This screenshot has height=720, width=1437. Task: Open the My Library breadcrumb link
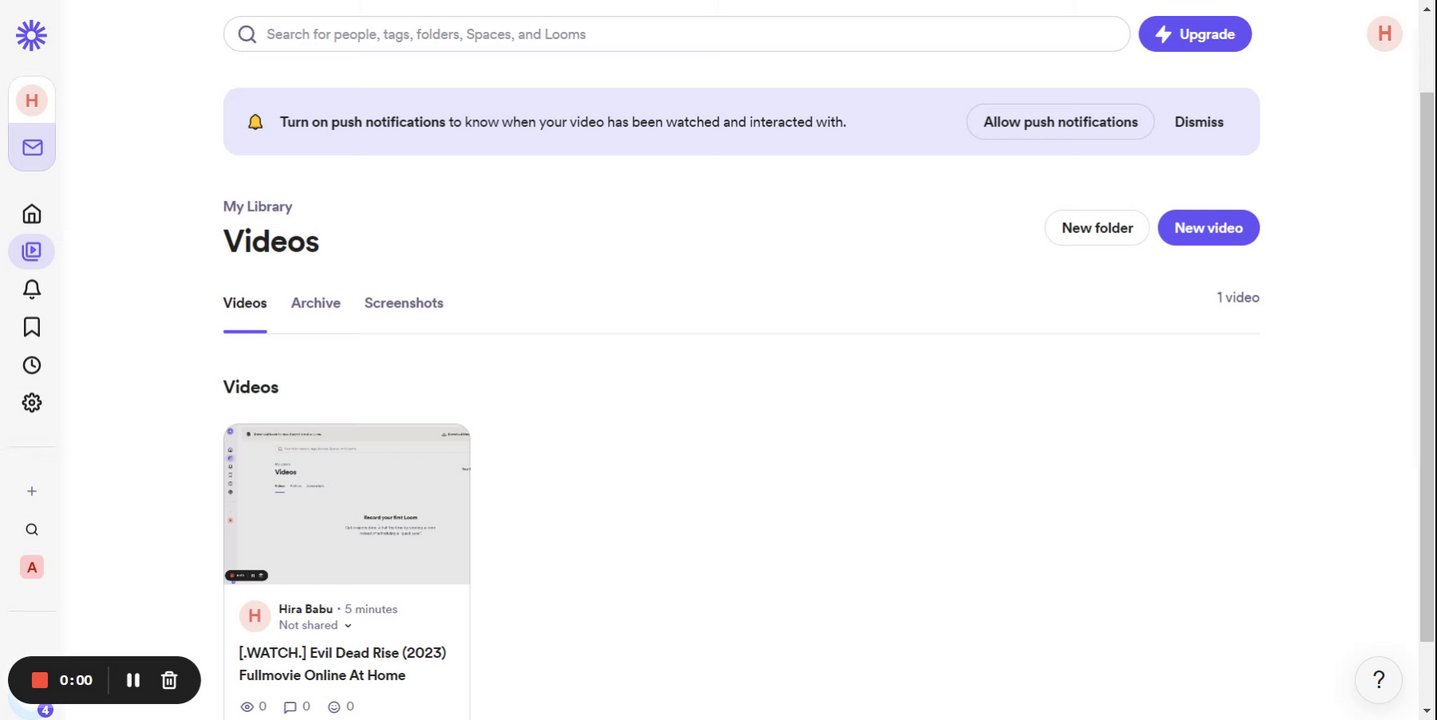pos(258,207)
